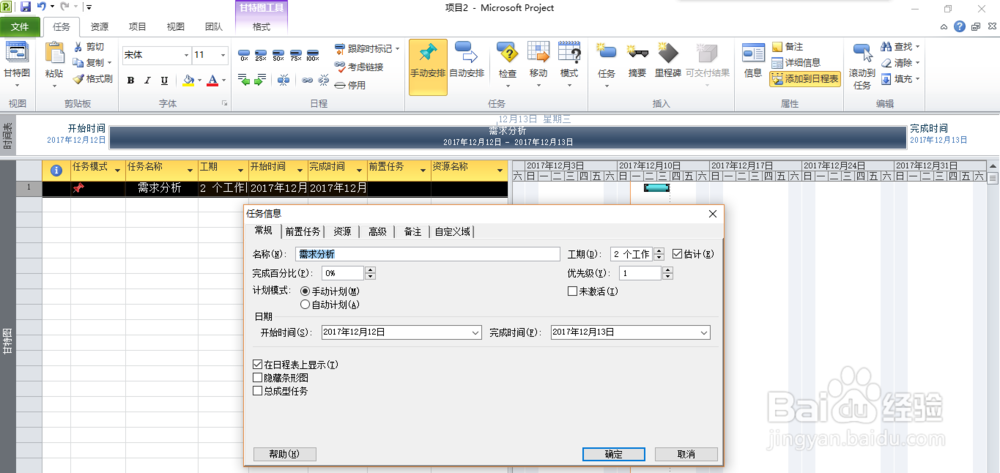Click the cyan Gantt task bar

point(656,187)
